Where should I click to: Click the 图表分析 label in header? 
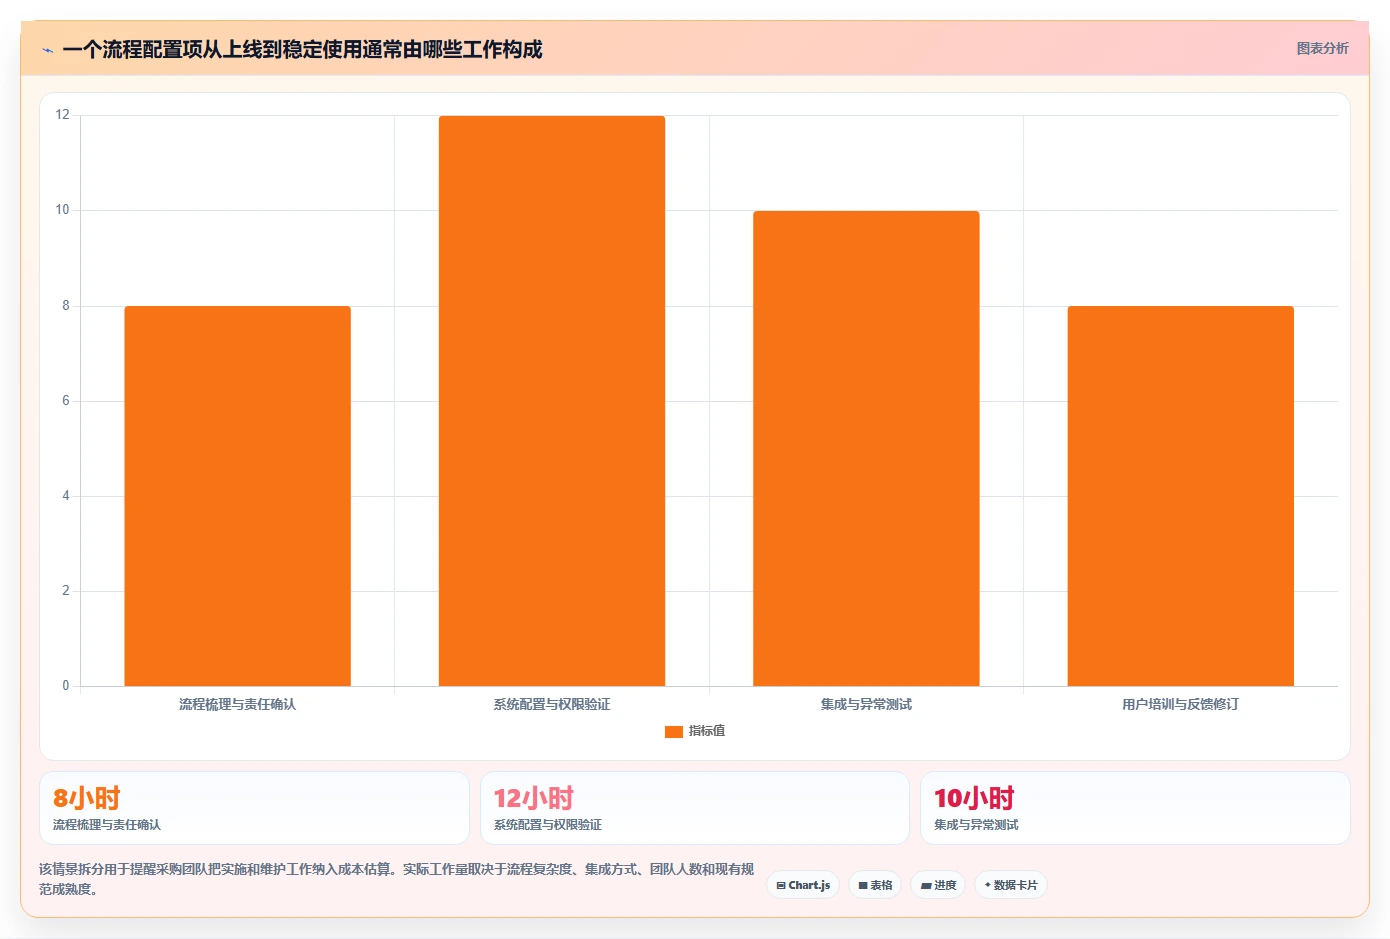[1322, 48]
